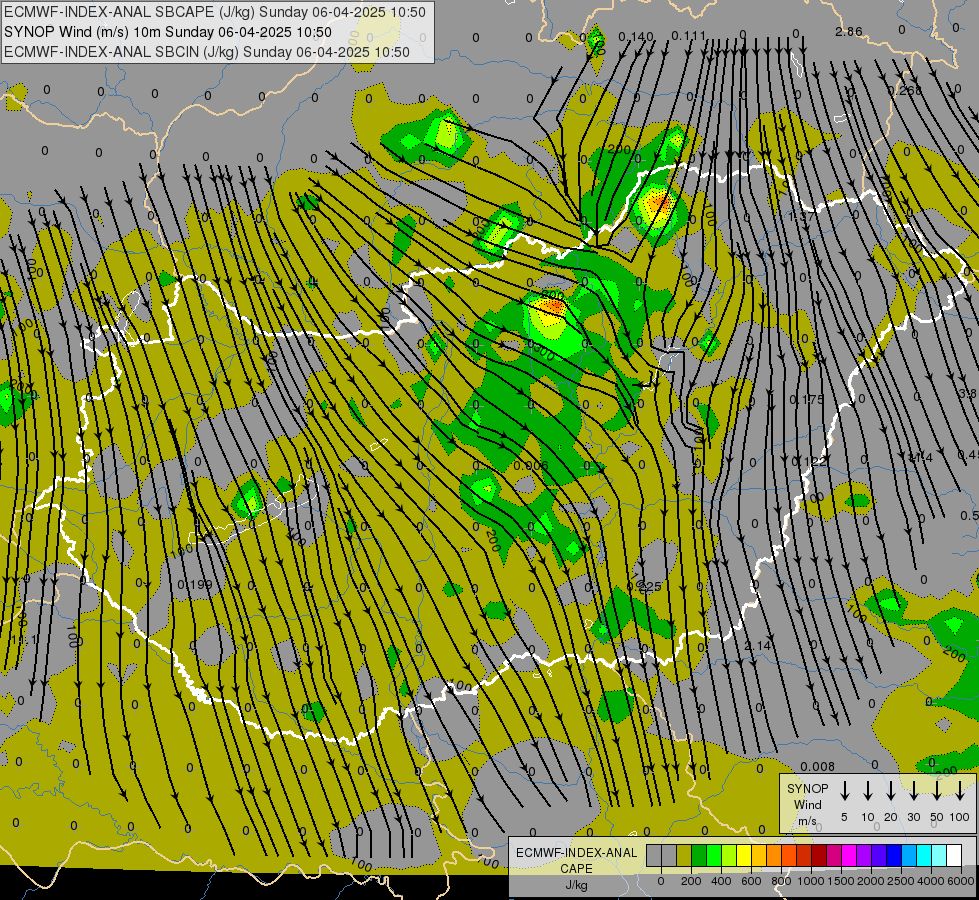Click the 2.86 value on the map
979x900 pixels.
click(x=849, y=31)
